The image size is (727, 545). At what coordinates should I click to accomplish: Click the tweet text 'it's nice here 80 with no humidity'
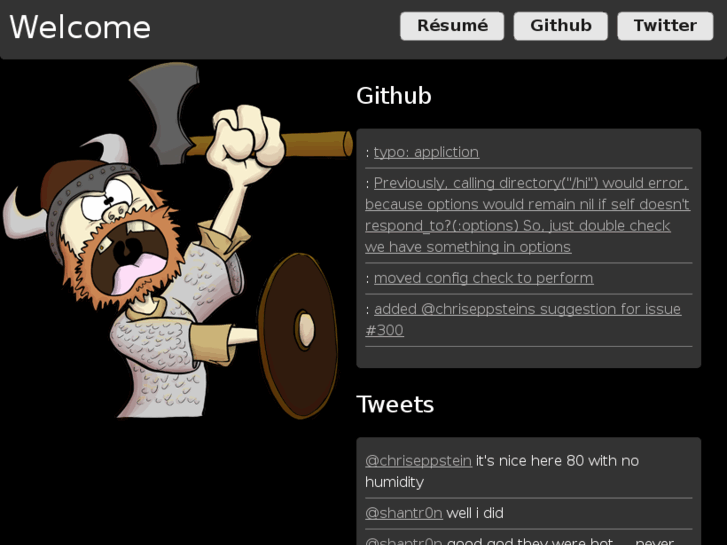click(x=502, y=471)
